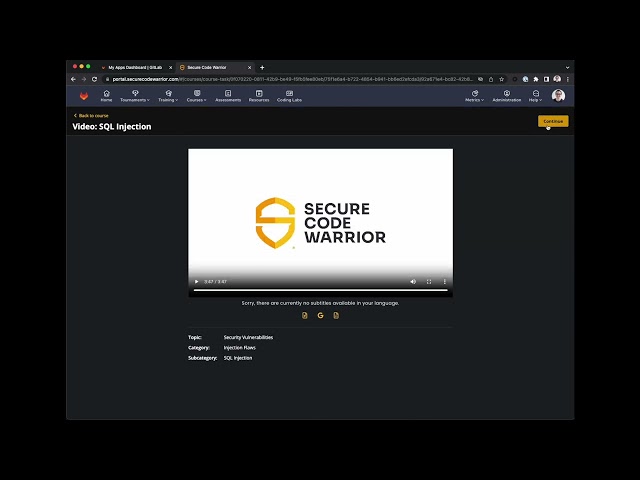Image resolution: width=640 pixels, height=480 pixels.
Task: Go back in browser history
Action: click(73, 79)
